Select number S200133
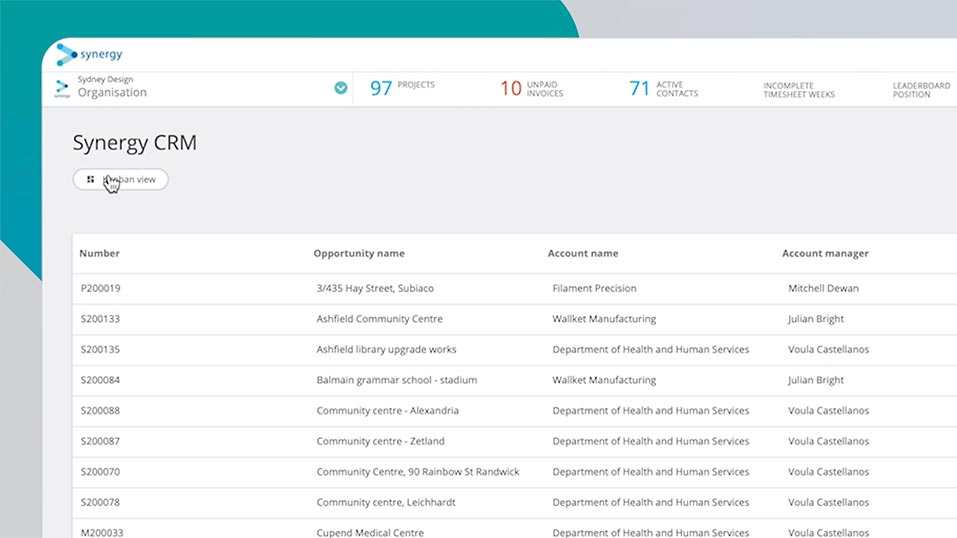 (100, 319)
